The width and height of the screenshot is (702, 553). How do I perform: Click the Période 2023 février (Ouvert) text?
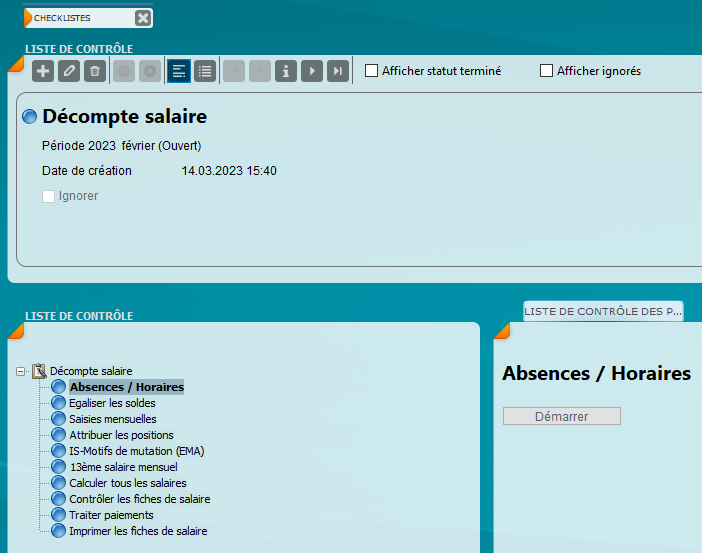click(x=121, y=146)
